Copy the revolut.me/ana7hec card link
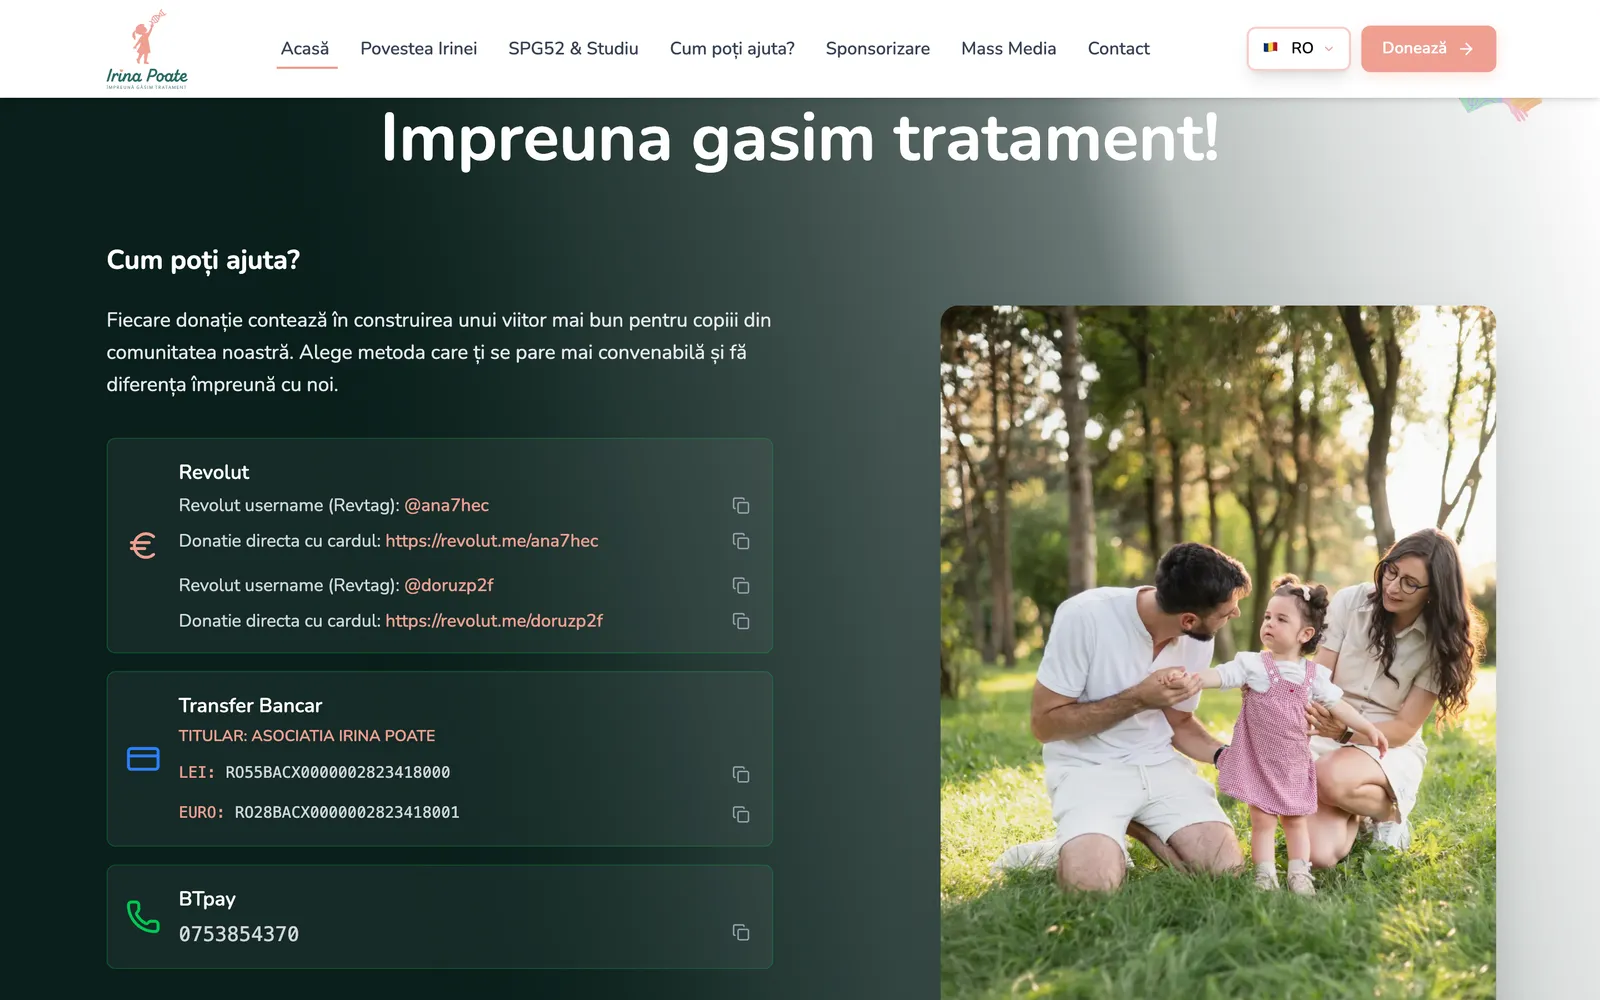This screenshot has width=1600, height=1000. (x=741, y=541)
